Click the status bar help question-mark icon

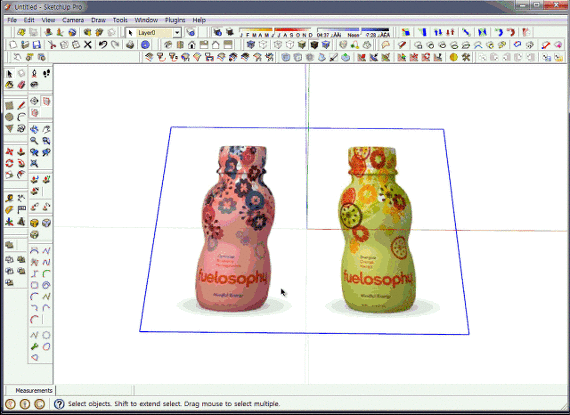[59, 404]
